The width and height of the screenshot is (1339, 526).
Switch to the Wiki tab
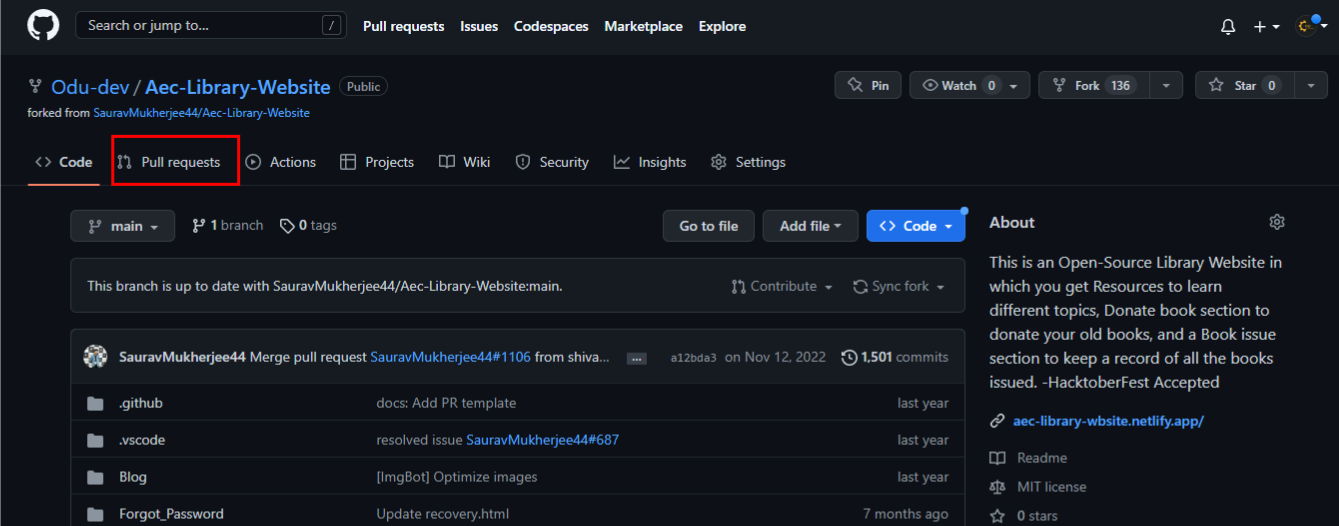[x=465, y=162]
